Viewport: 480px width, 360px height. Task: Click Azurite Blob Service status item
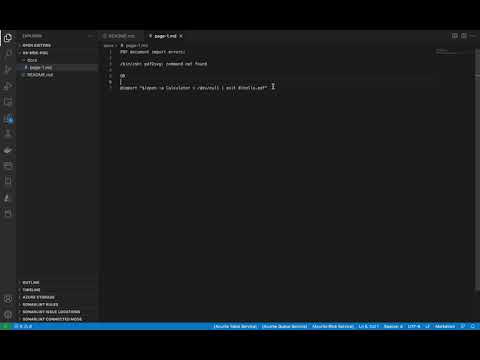click(333, 326)
